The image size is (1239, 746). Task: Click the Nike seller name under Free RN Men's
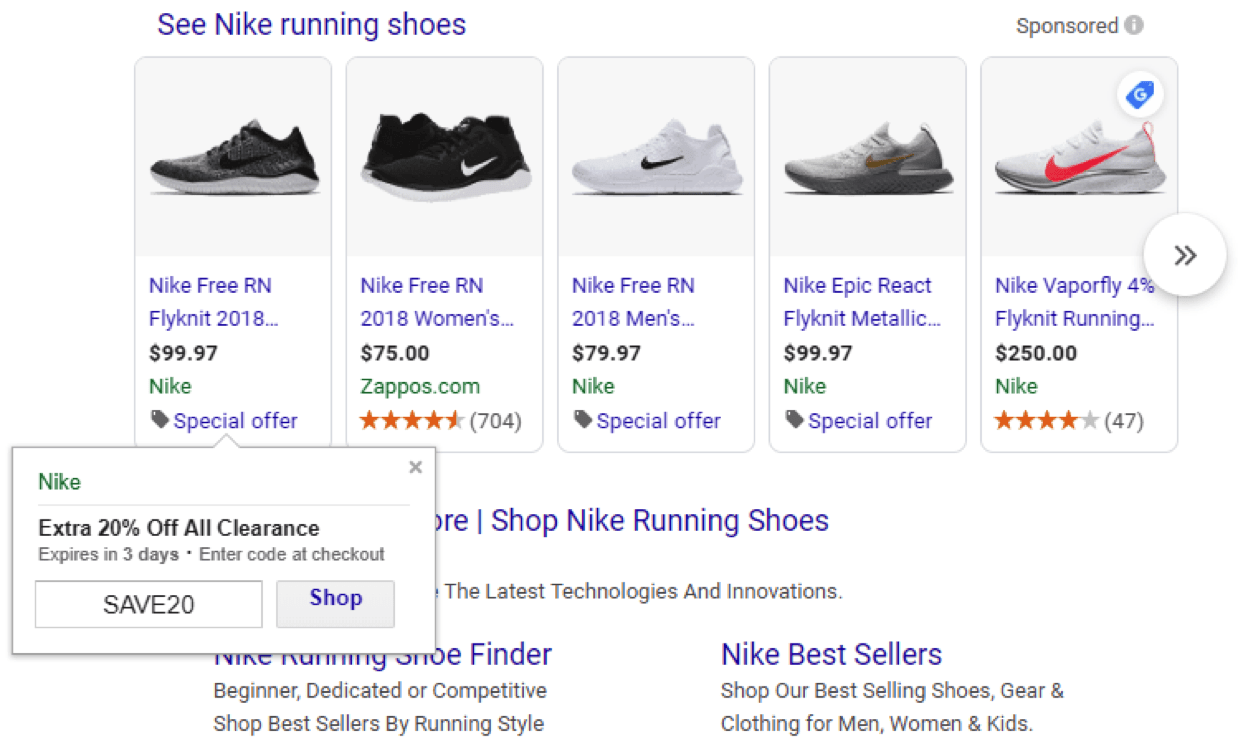593,386
